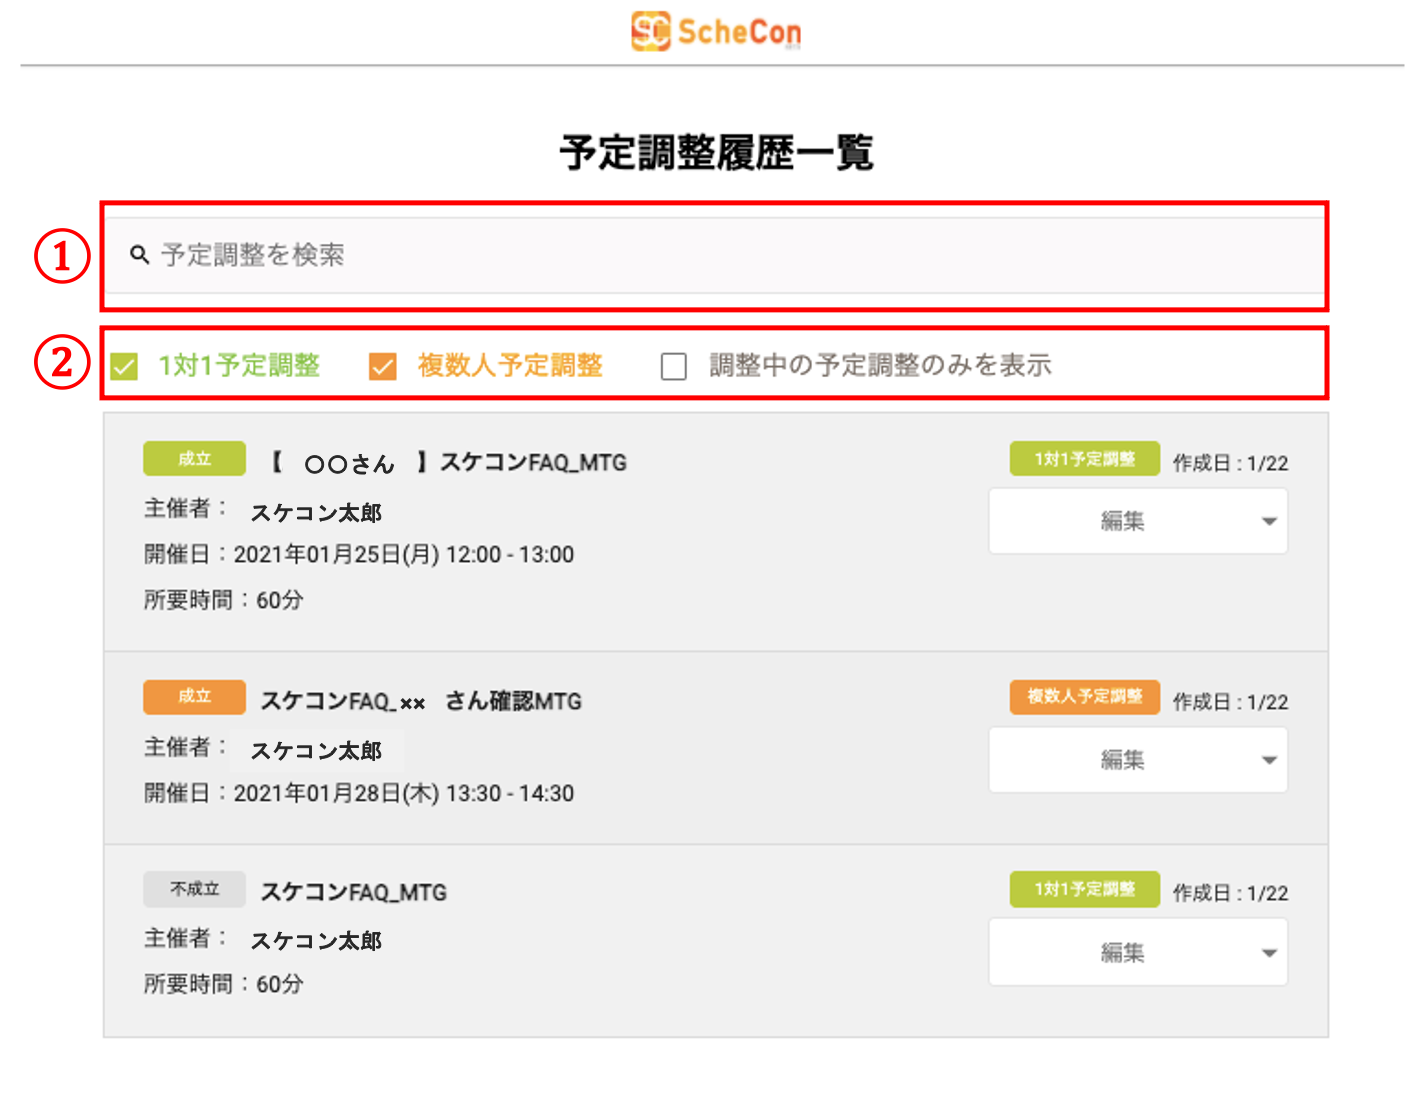Click the search field for schedule adjustments
Viewport: 1406px width, 1108px height.
coord(714,255)
